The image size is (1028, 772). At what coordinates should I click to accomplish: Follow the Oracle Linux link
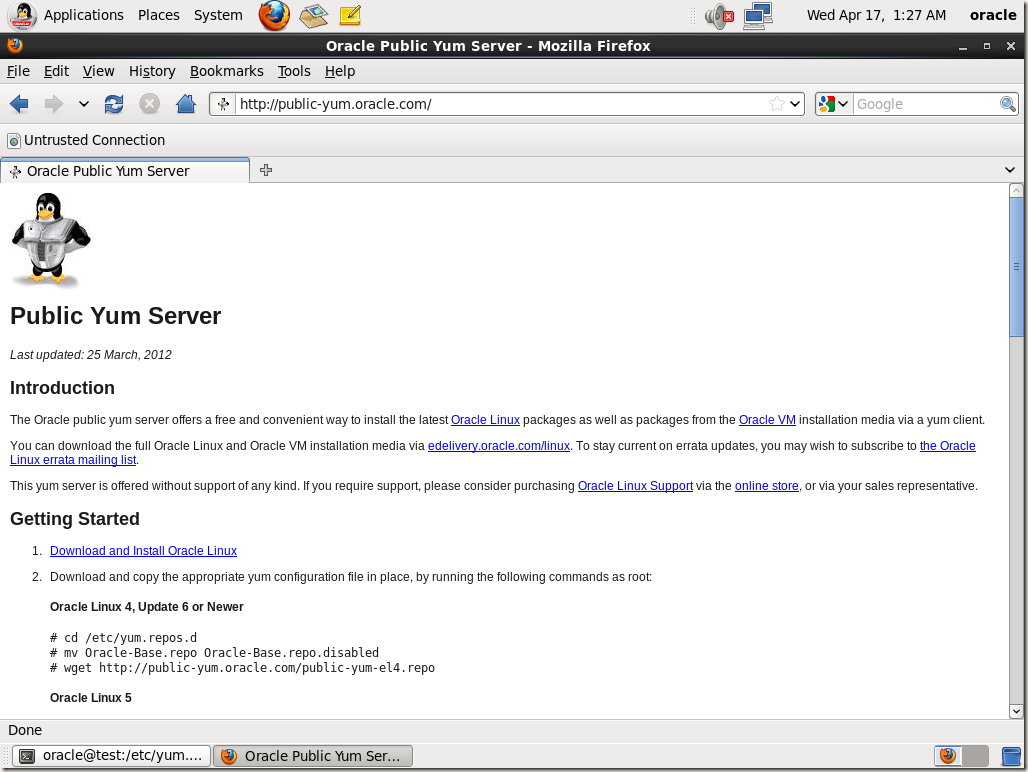[485, 420]
